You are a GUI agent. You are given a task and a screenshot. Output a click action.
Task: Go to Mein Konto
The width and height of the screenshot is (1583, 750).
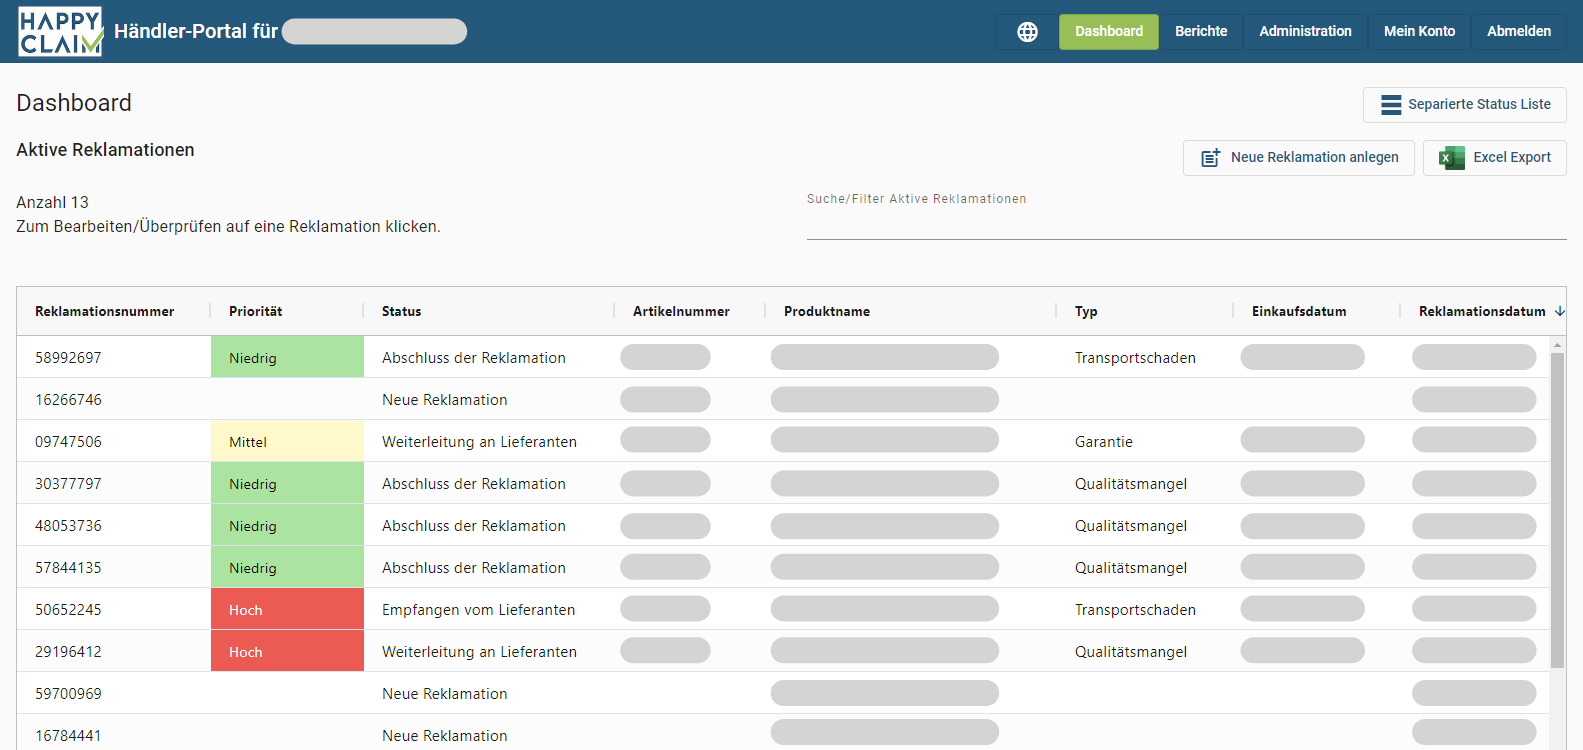[1418, 32]
